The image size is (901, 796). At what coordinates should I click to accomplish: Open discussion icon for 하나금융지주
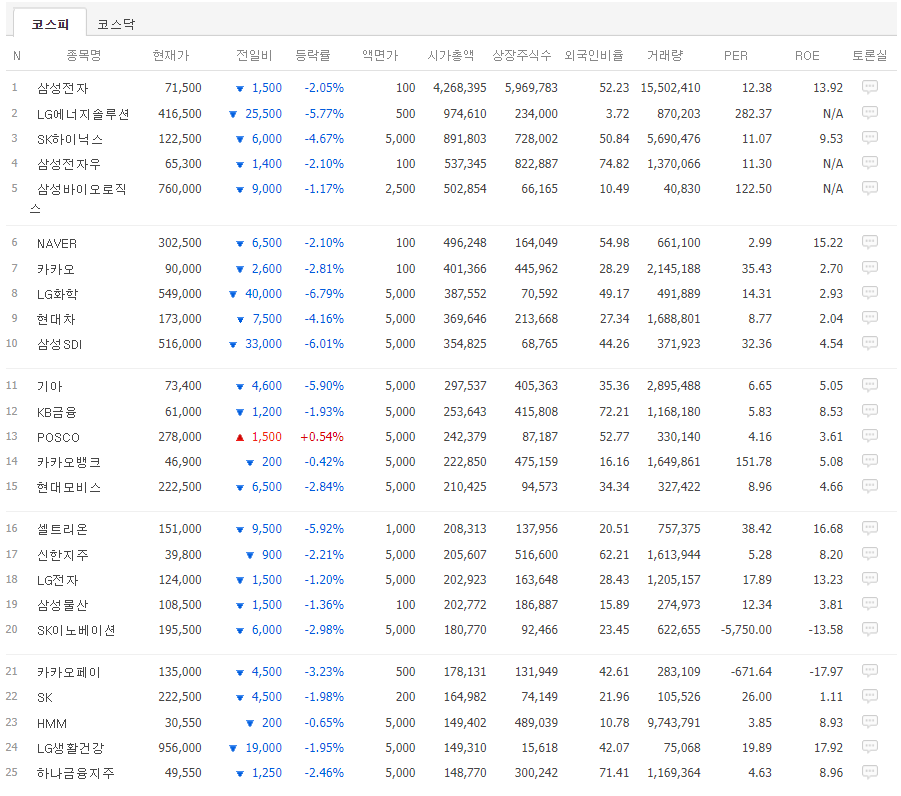[x=869, y=772]
